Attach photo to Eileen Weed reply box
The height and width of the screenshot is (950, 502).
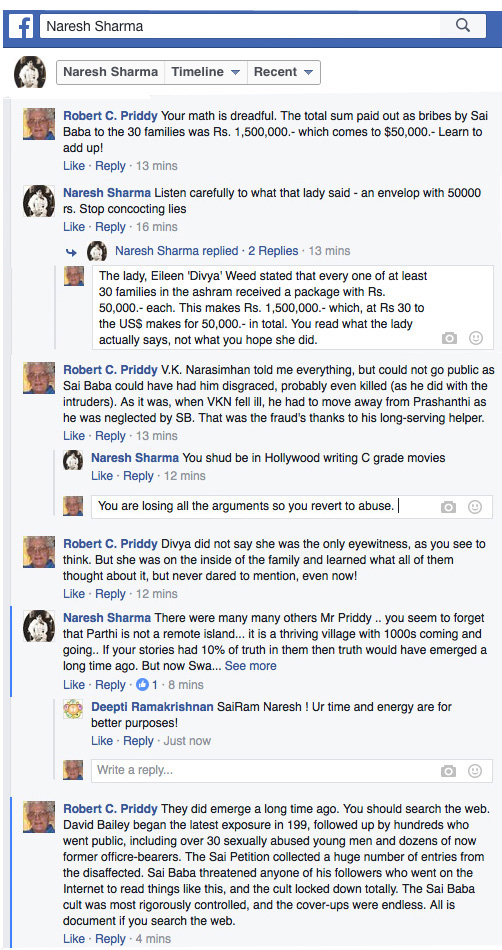pos(449,339)
